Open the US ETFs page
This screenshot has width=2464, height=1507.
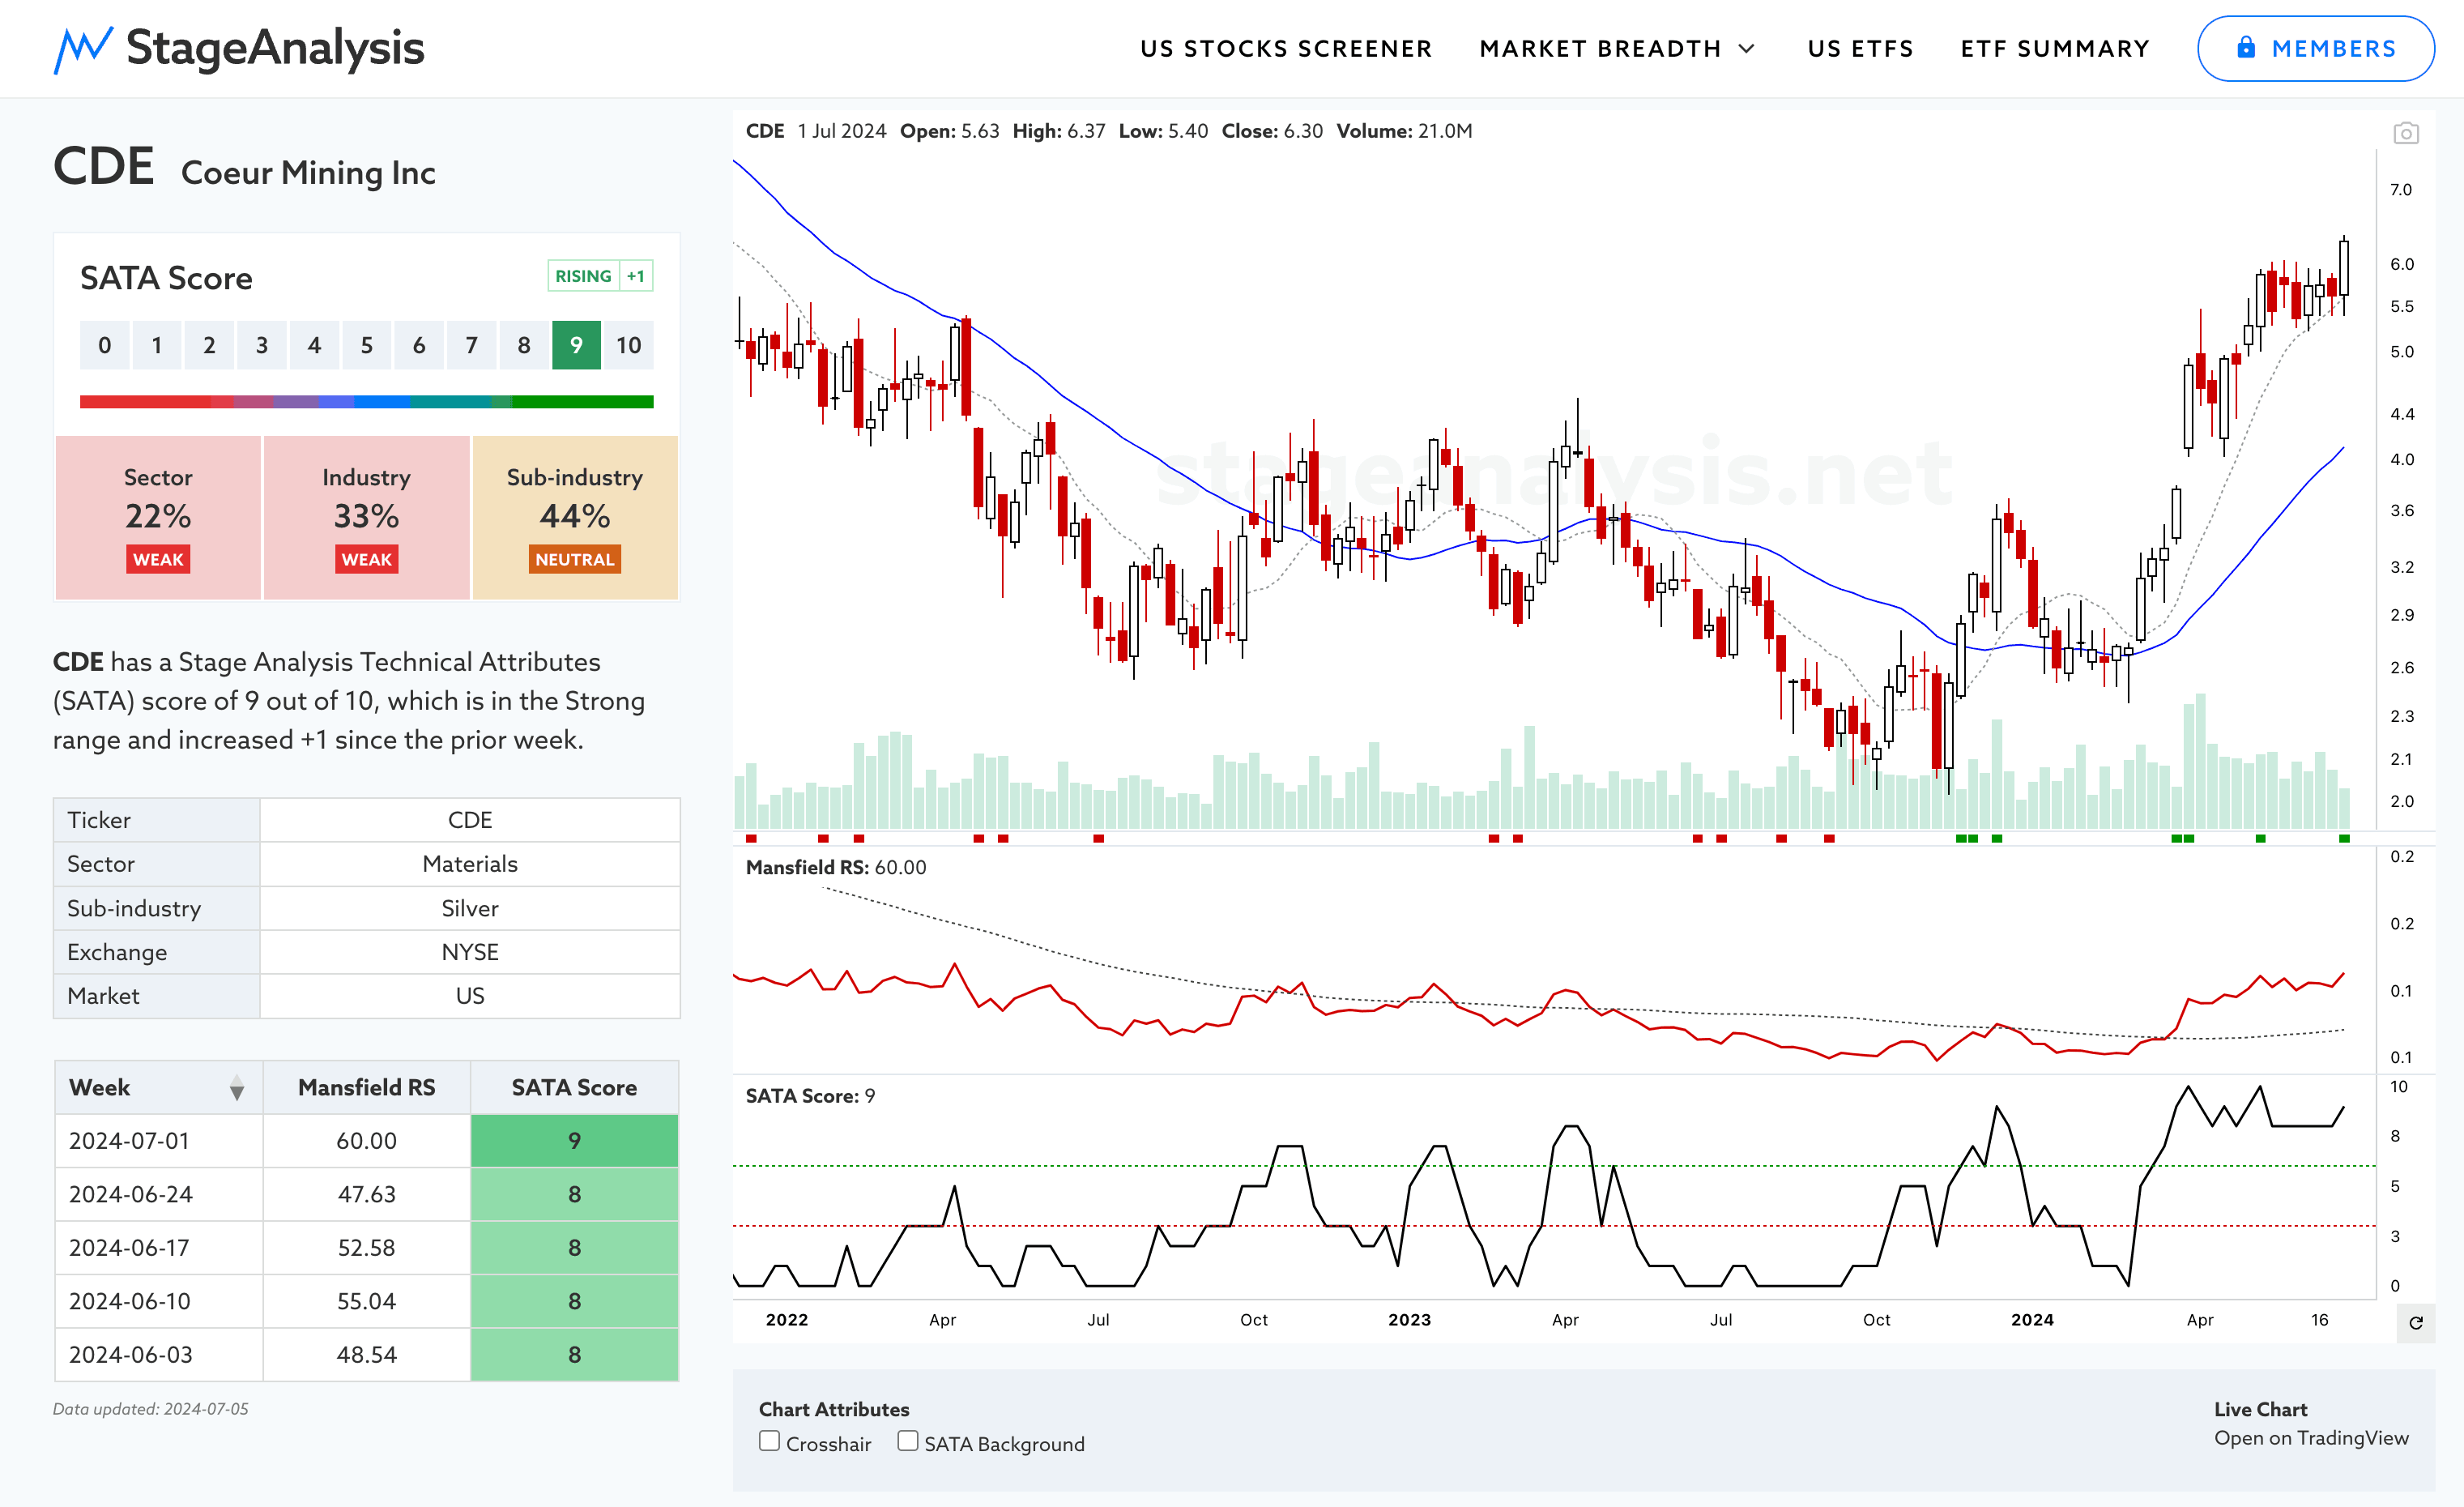pos(1860,49)
